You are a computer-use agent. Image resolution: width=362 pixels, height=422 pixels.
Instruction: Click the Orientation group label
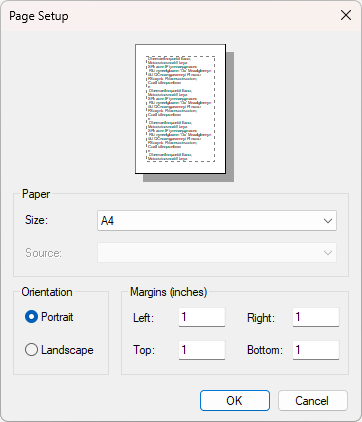tap(47, 292)
